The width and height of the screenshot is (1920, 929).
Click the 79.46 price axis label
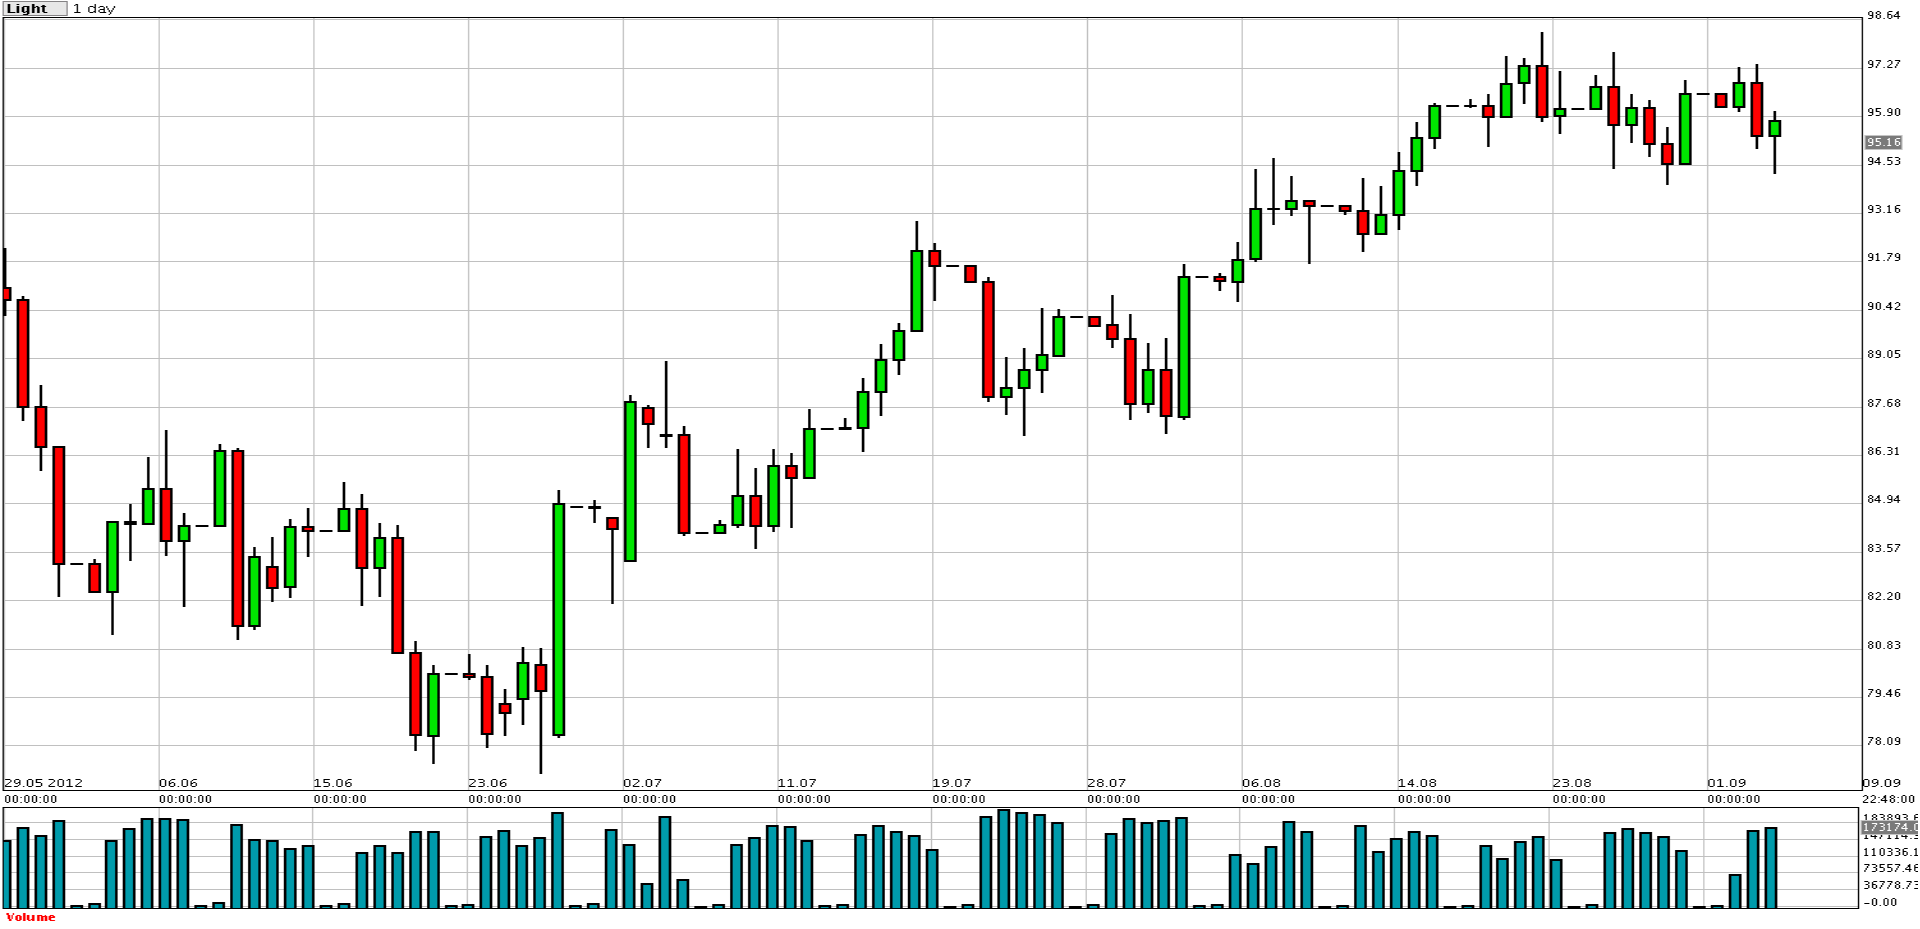coord(1884,693)
